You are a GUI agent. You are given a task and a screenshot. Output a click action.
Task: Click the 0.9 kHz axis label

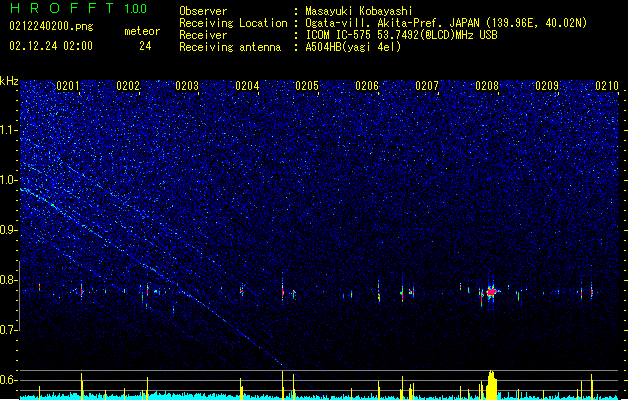tap(9, 230)
